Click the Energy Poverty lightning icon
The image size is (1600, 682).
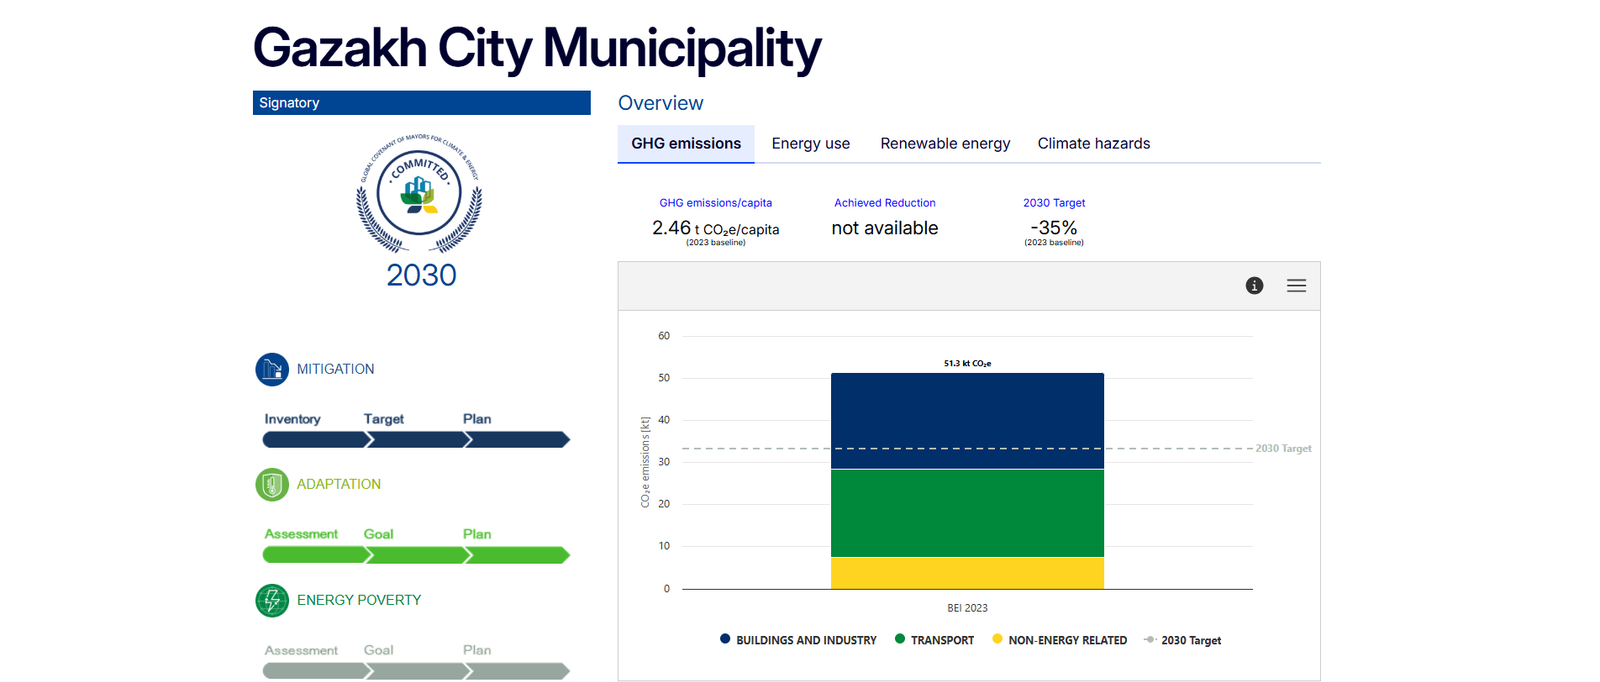coord(272,600)
